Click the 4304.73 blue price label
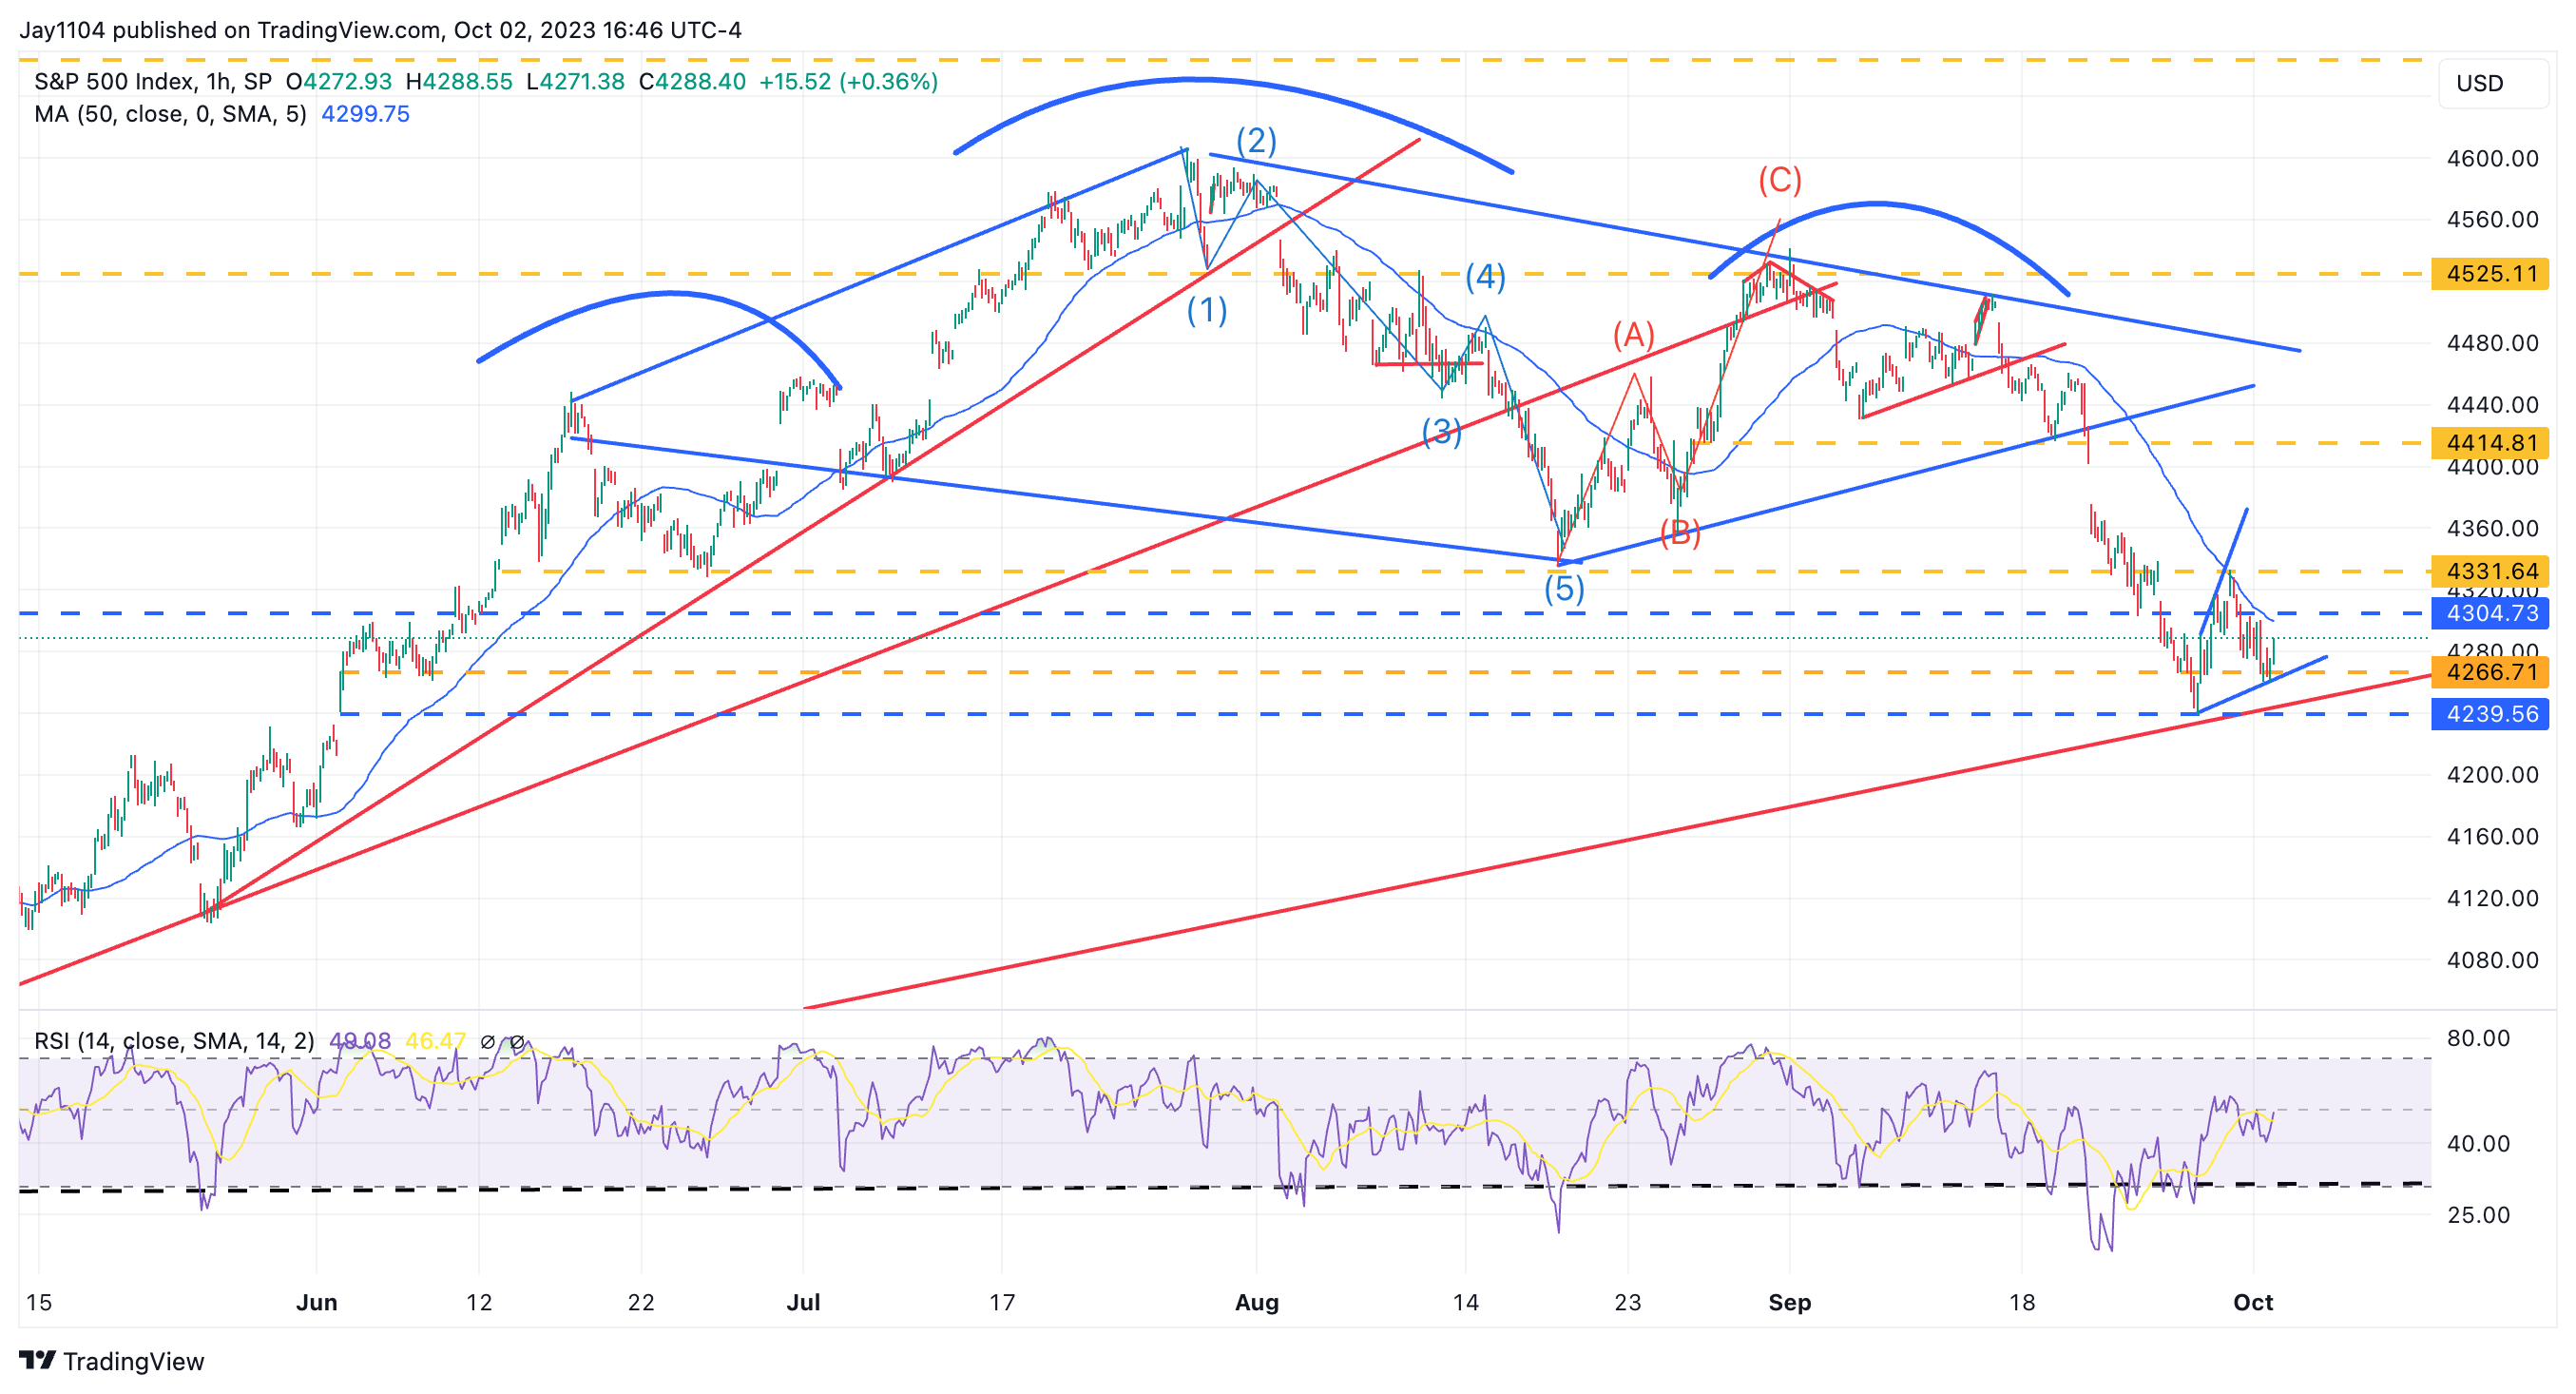 [x=2490, y=613]
